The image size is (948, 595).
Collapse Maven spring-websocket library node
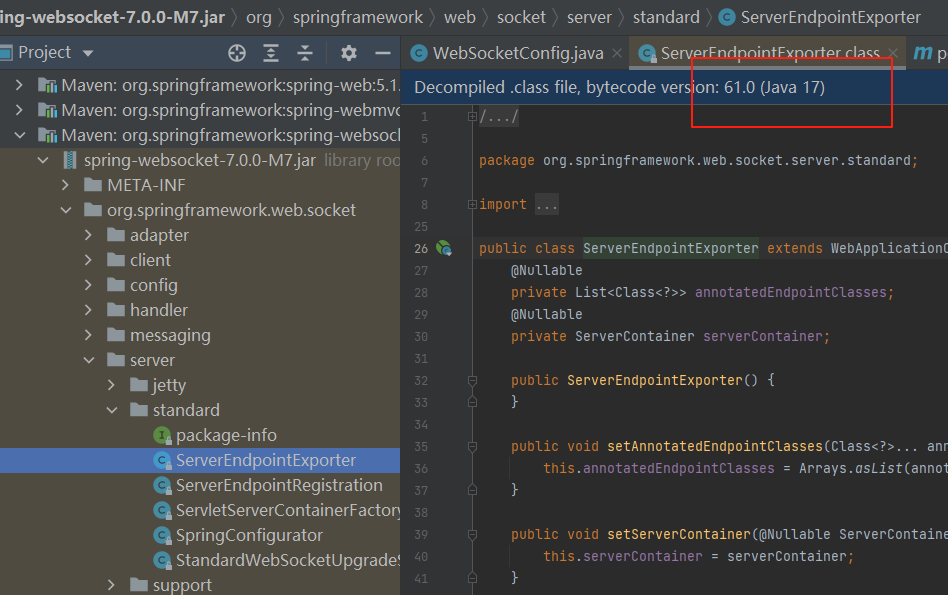pyautogui.click(x=19, y=135)
